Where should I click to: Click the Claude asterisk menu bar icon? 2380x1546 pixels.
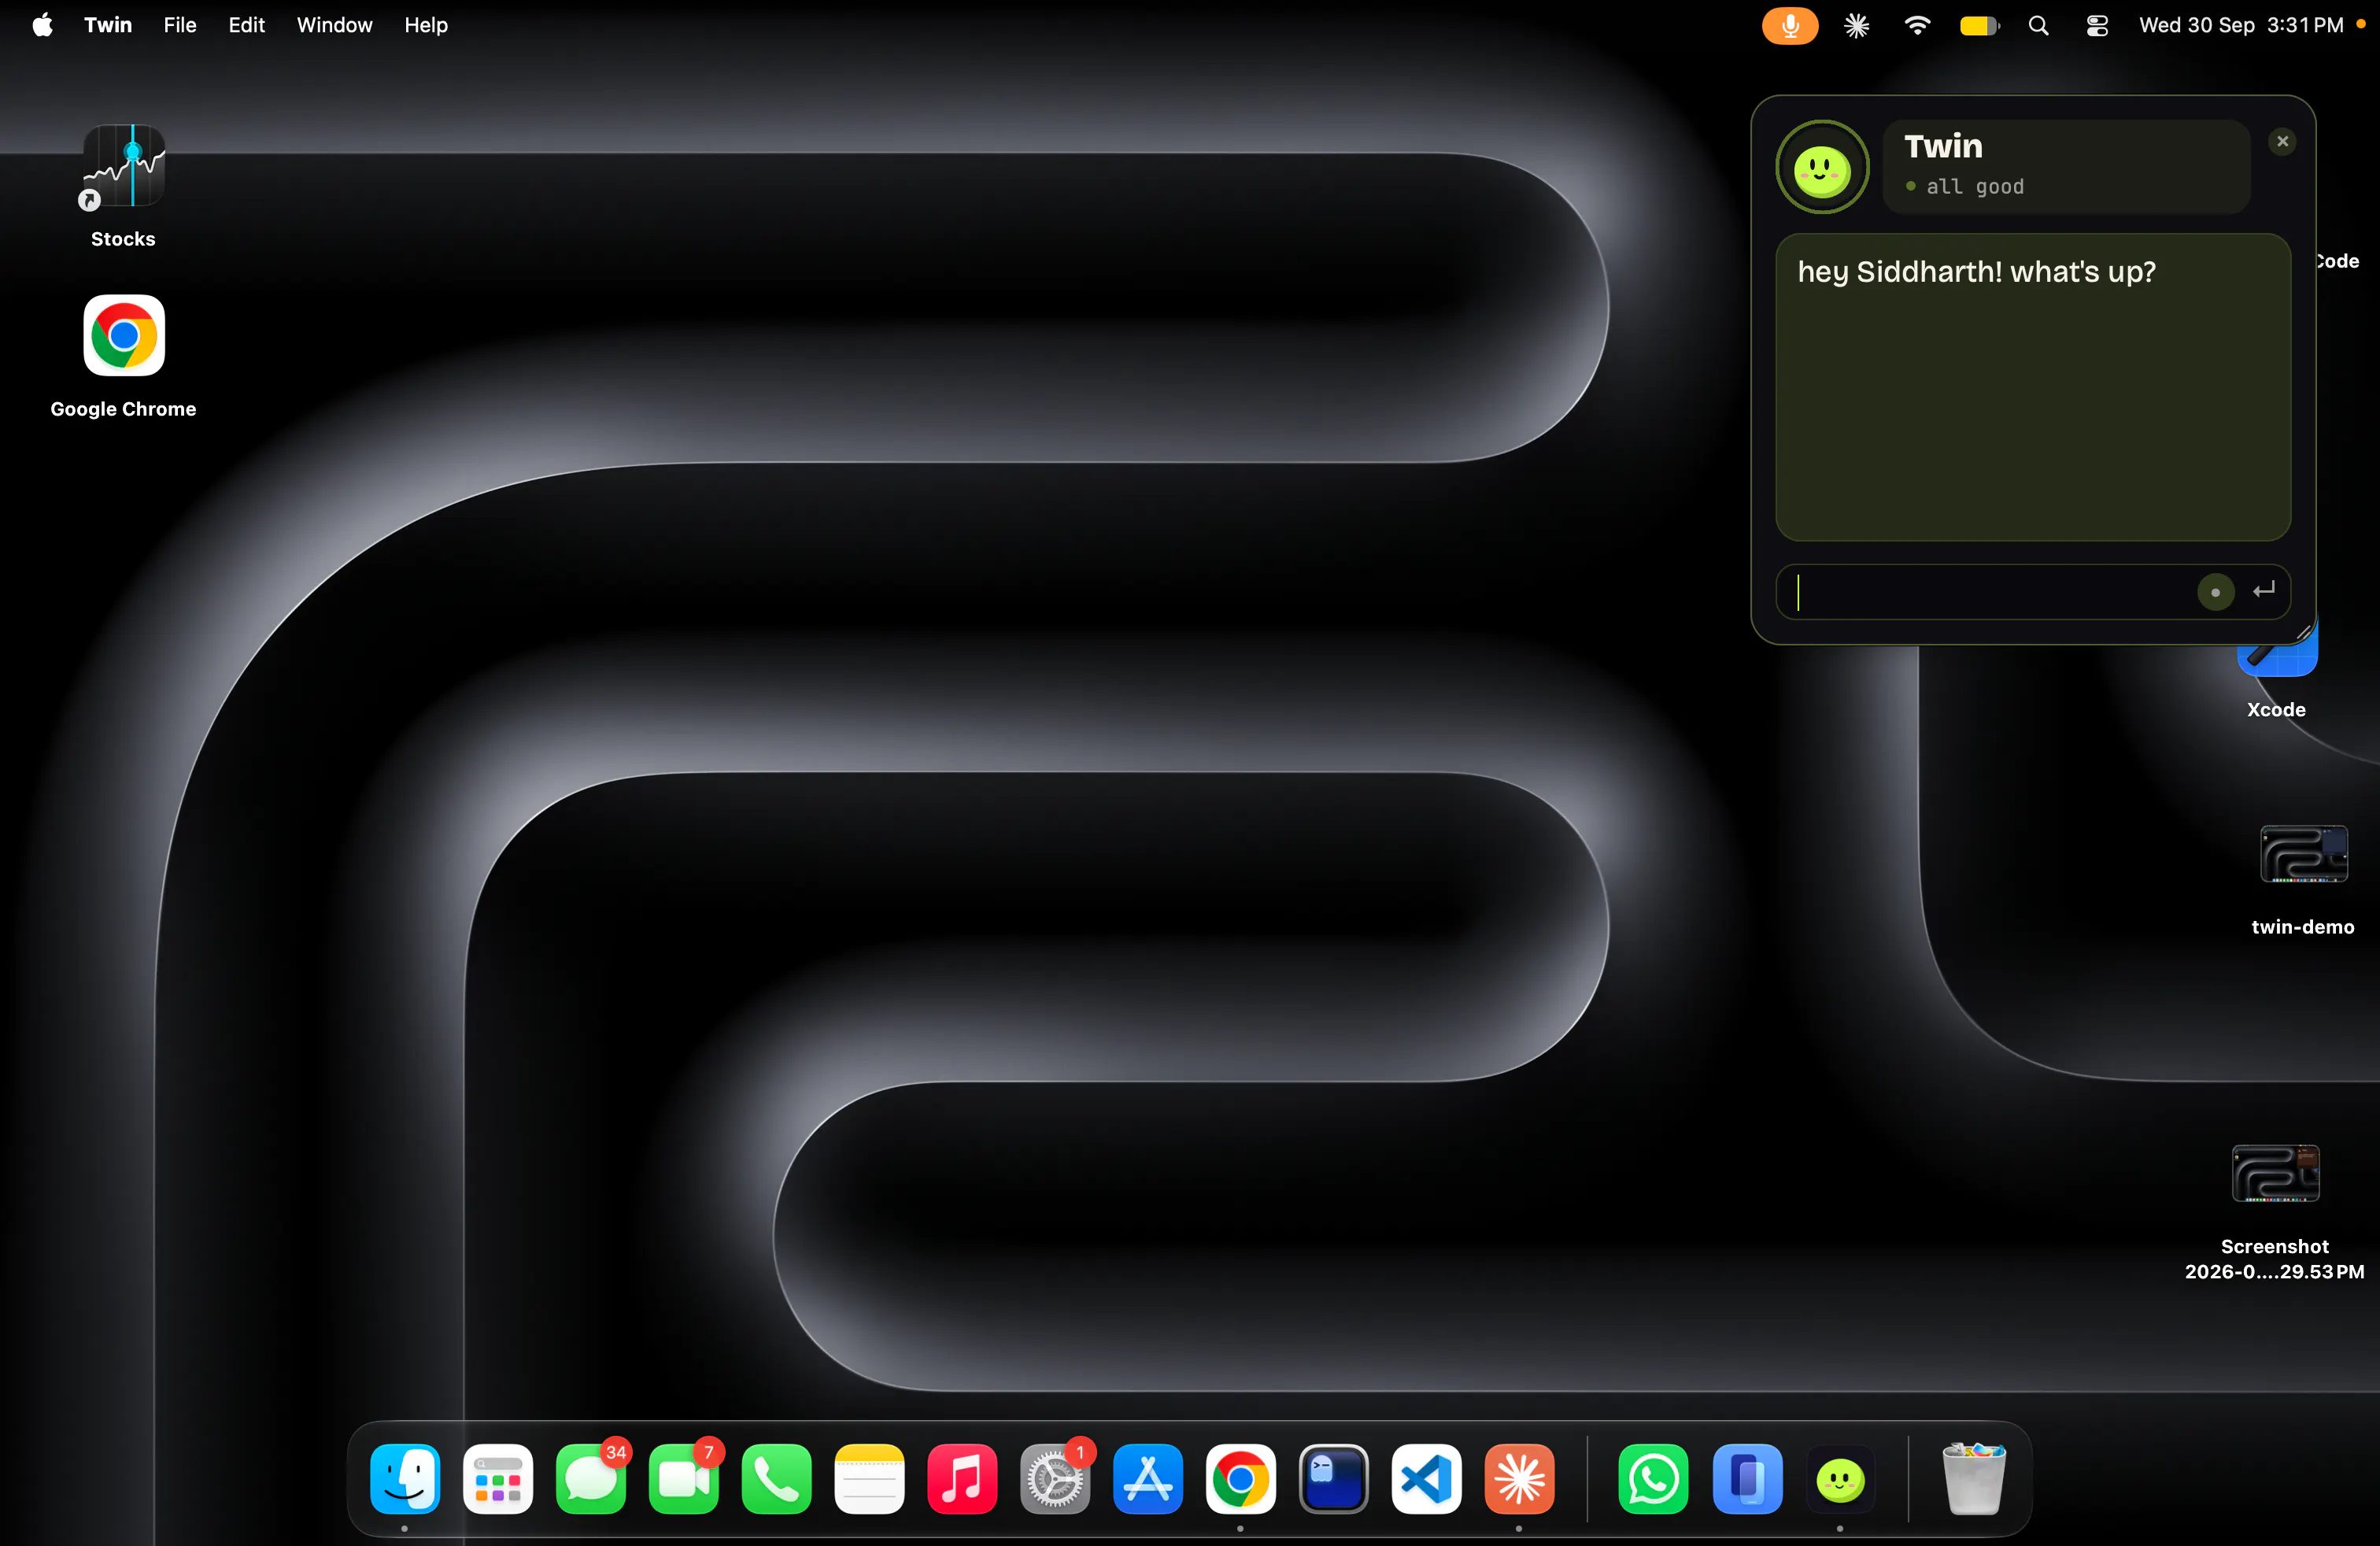1857,25
